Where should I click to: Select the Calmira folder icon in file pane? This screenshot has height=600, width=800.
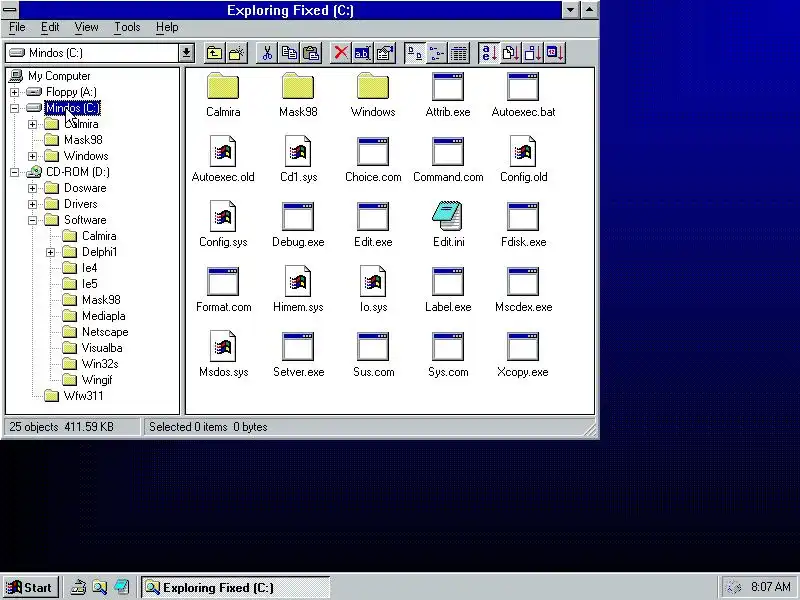point(223,95)
